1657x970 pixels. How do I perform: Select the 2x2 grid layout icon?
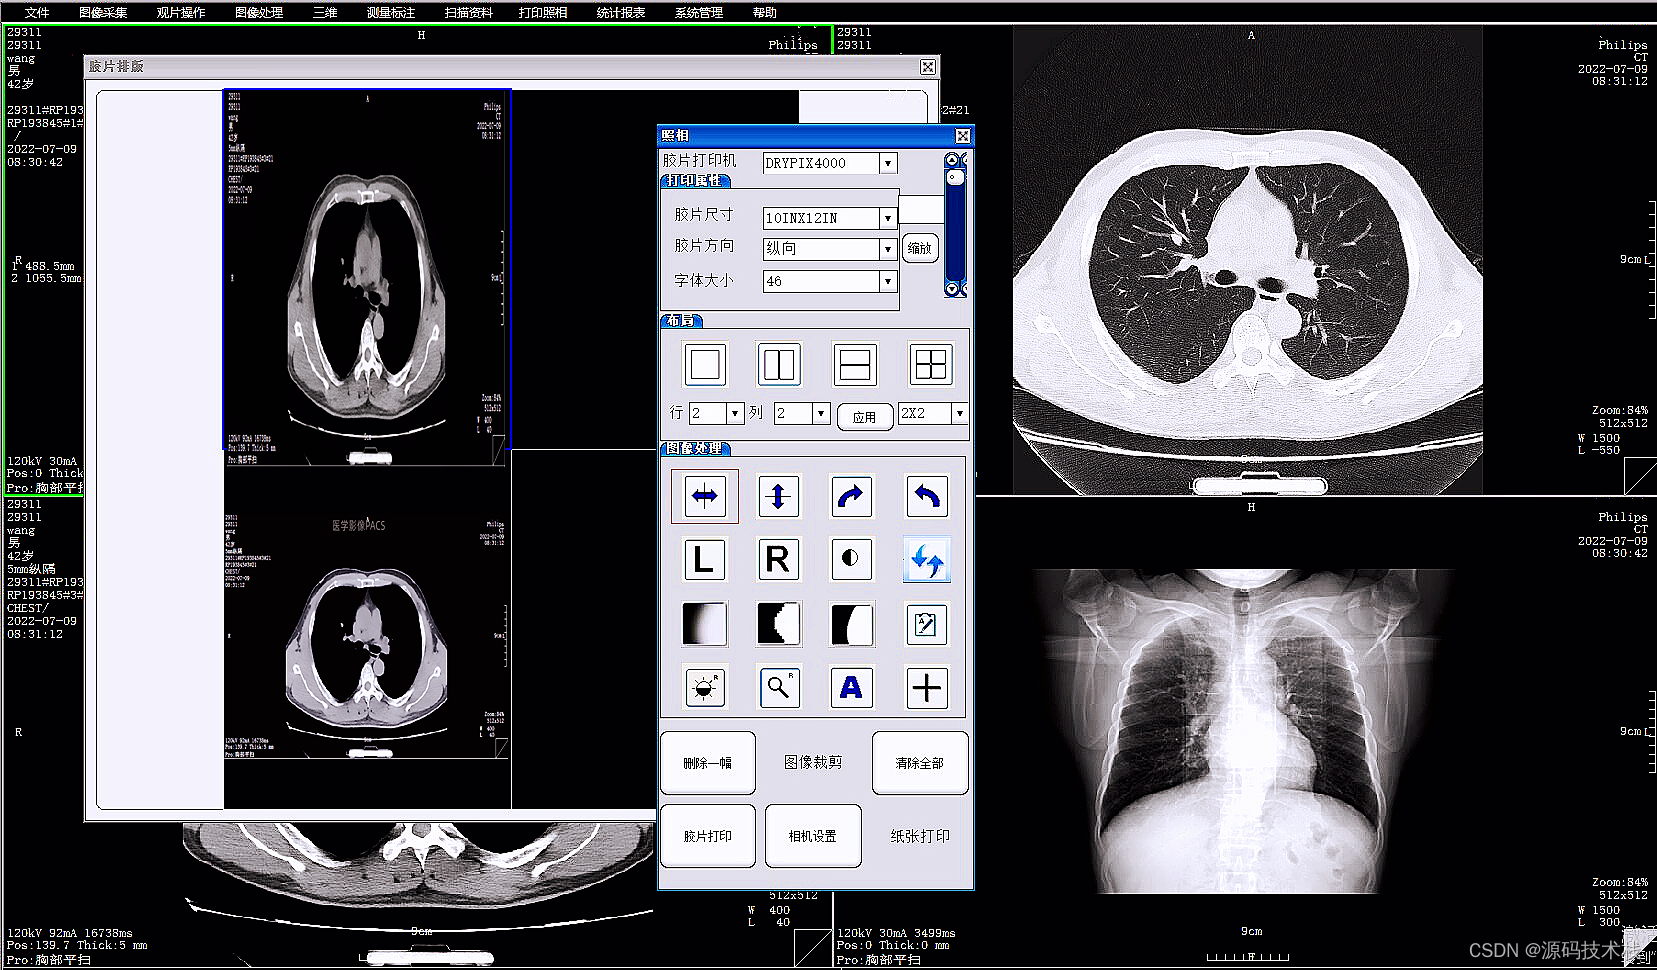(930, 364)
